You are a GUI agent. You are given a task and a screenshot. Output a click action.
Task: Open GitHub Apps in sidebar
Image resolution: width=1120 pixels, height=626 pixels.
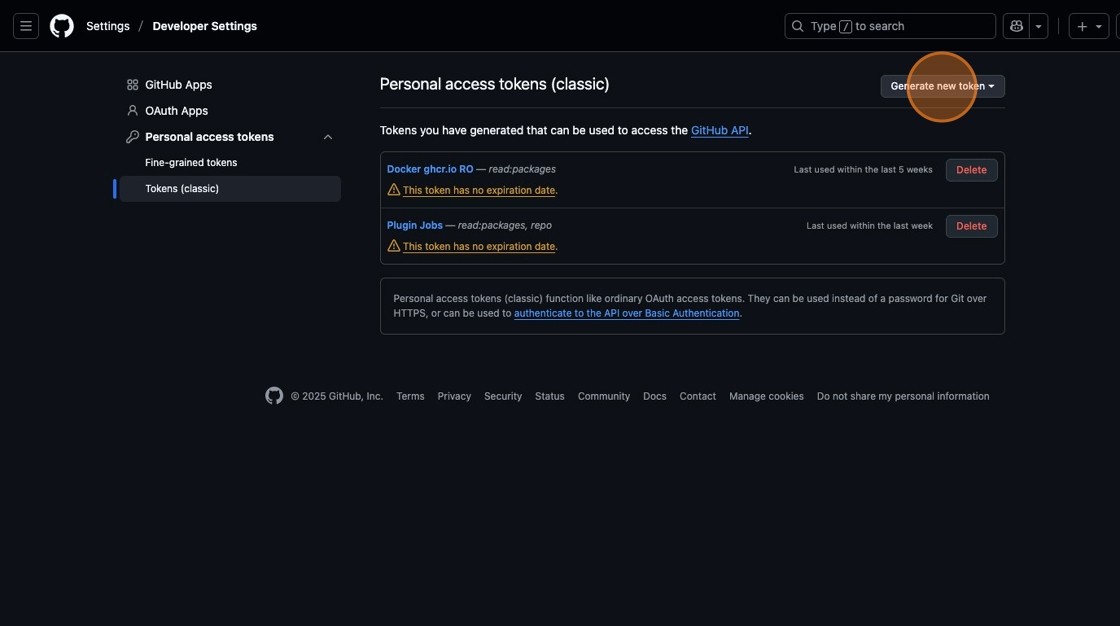coord(178,85)
